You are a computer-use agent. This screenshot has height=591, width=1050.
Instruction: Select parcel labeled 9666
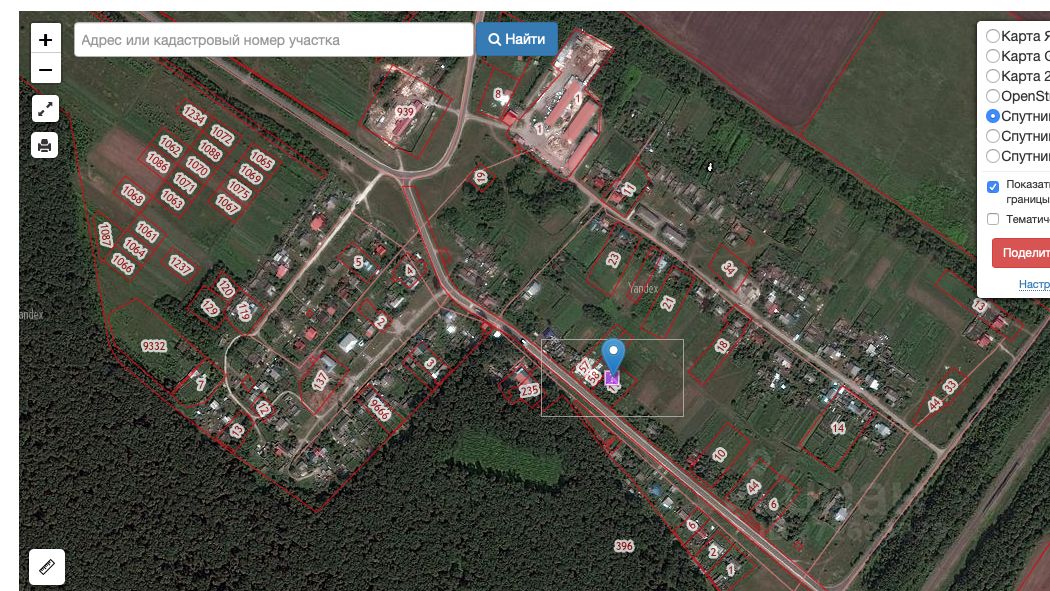[379, 408]
